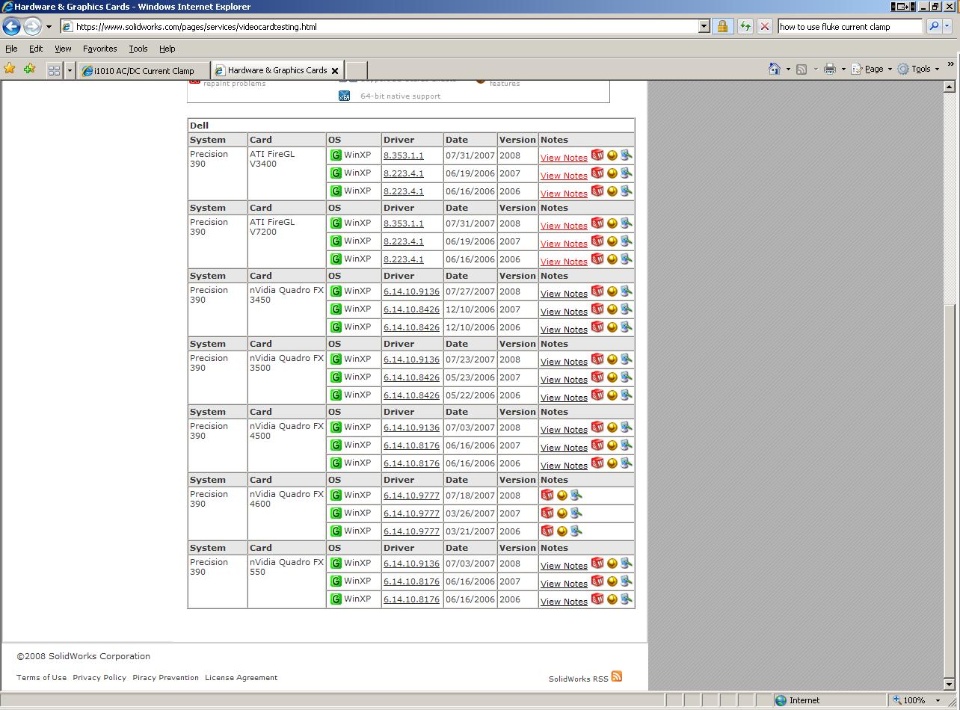Open the File menu
The image size is (960, 710).
(11, 49)
